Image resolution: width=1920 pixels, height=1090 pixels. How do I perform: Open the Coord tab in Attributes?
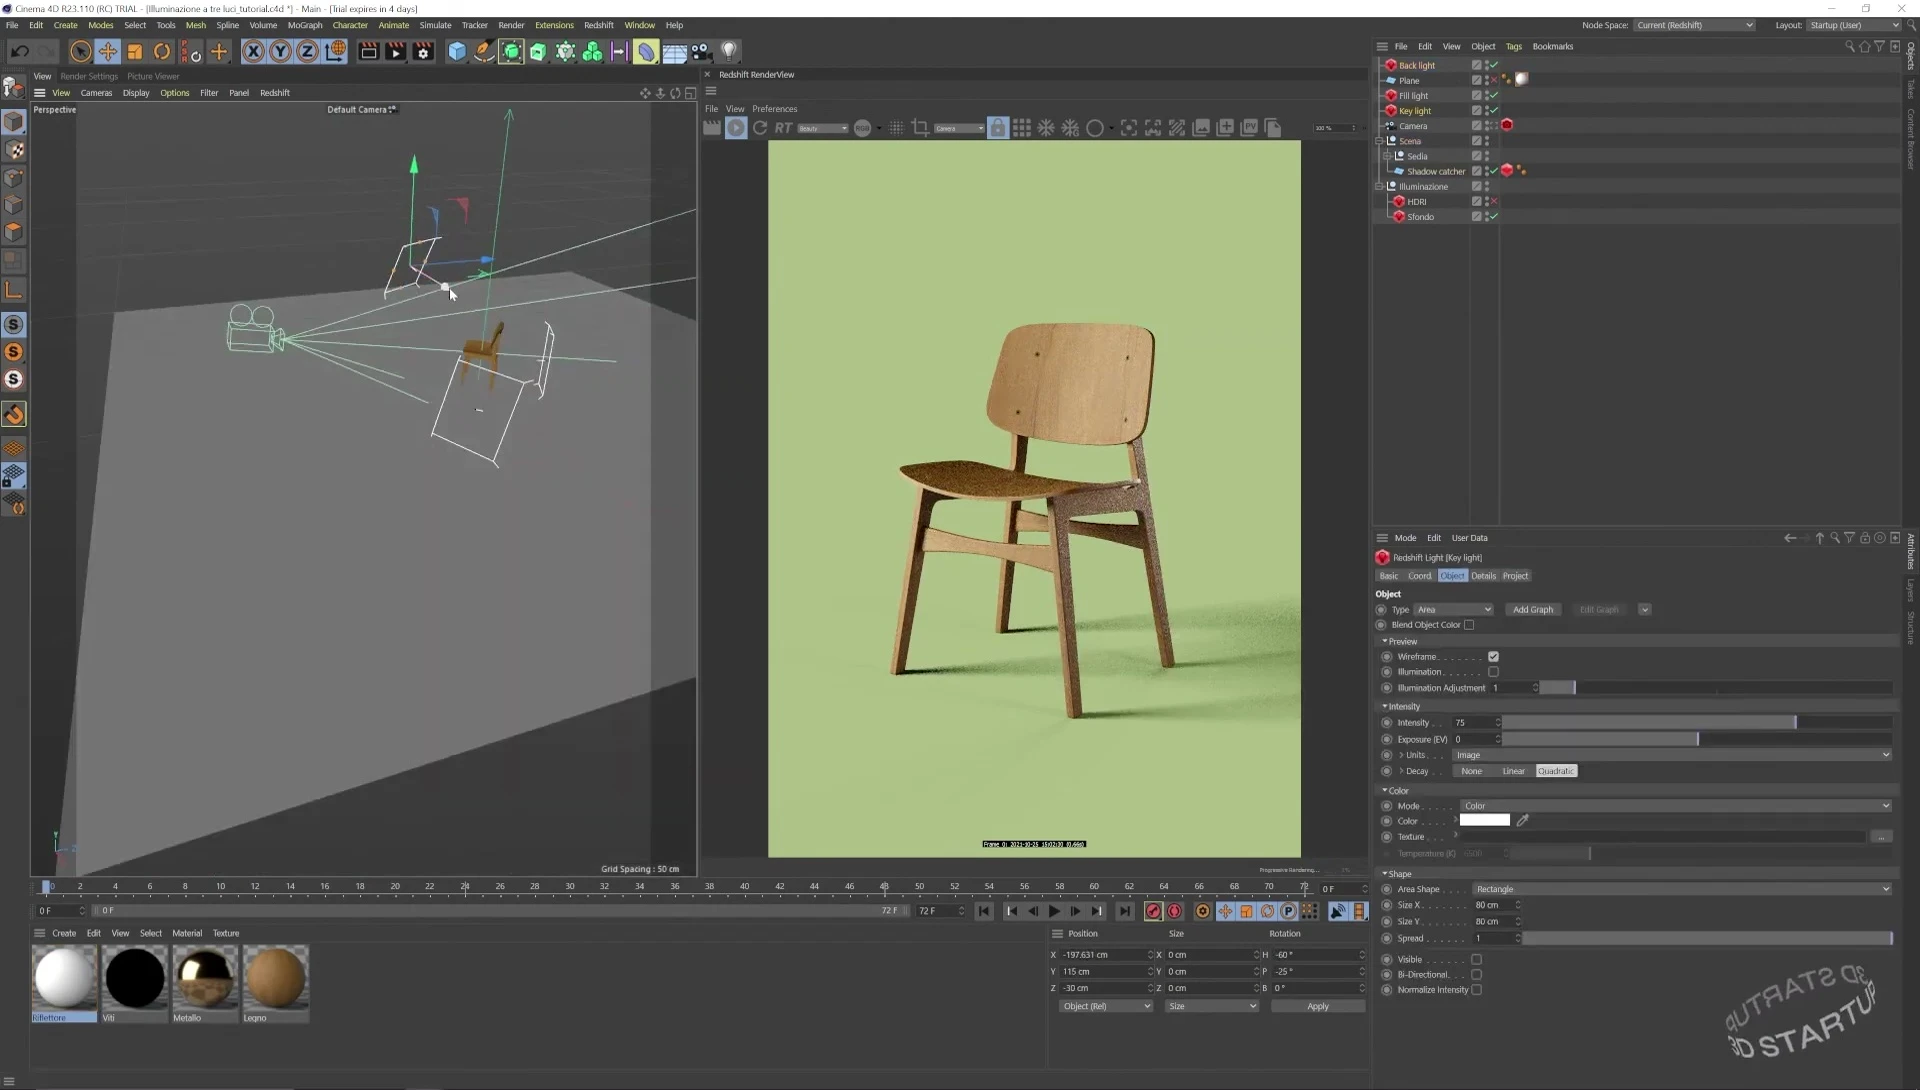(x=1419, y=576)
